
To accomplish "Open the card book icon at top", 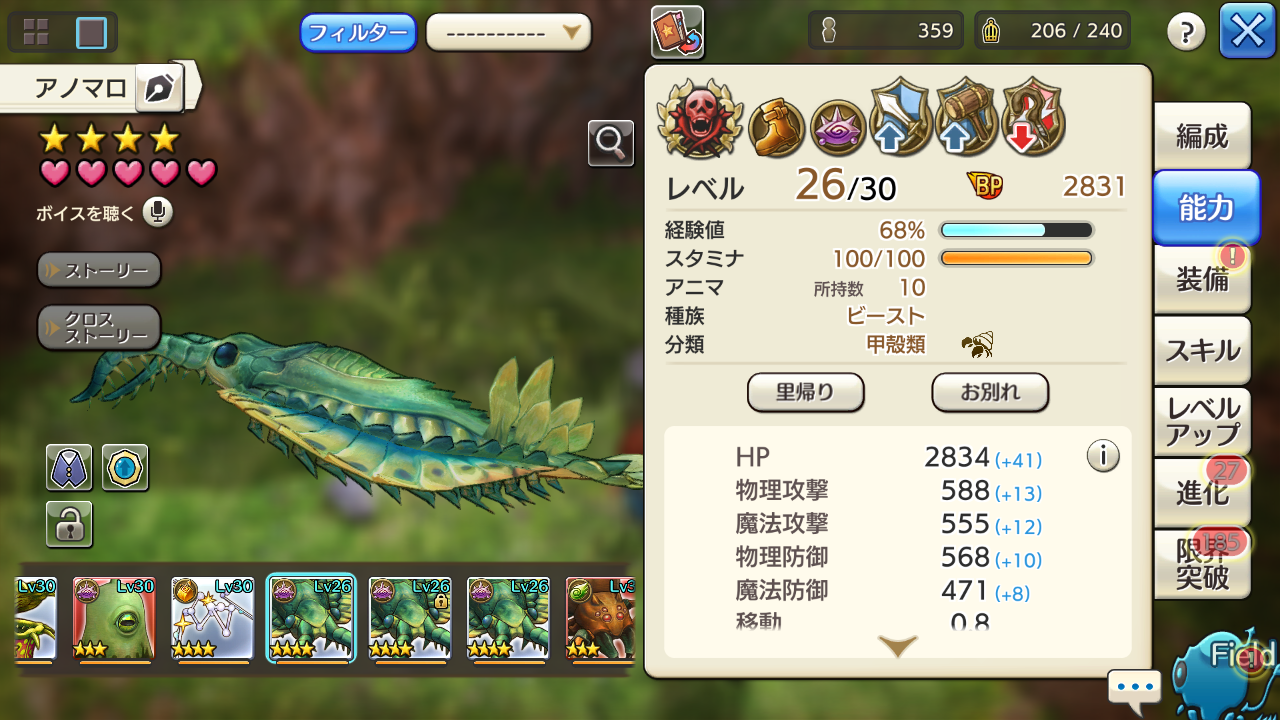I will (677, 32).
